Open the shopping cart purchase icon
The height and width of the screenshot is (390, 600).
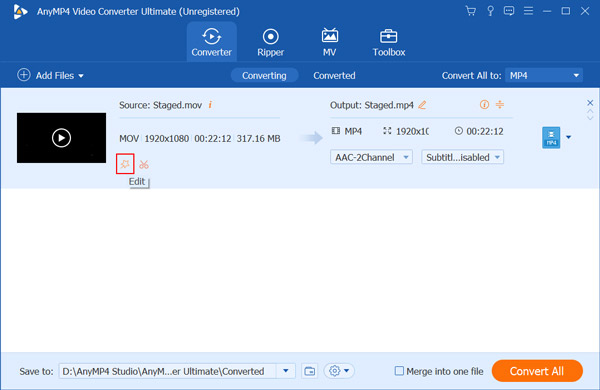tap(471, 11)
